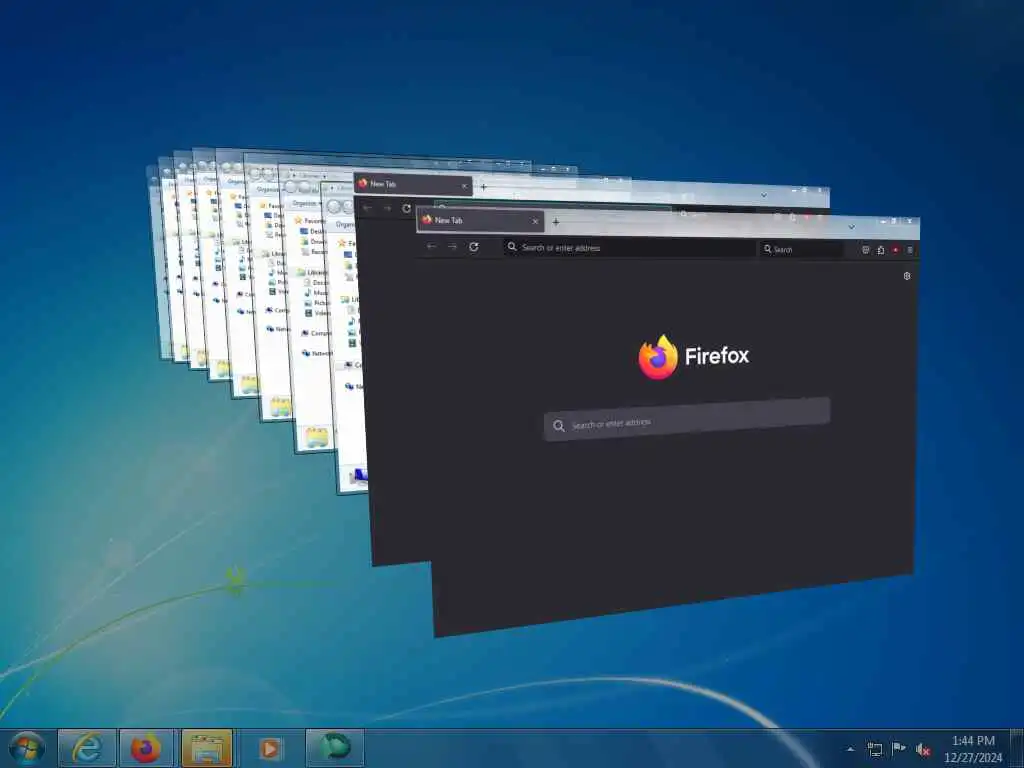Image resolution: width=1024 pixels, height=768 pixels.
Task: Switch to Firefox via taskbar icon
Action: point(146,748)
